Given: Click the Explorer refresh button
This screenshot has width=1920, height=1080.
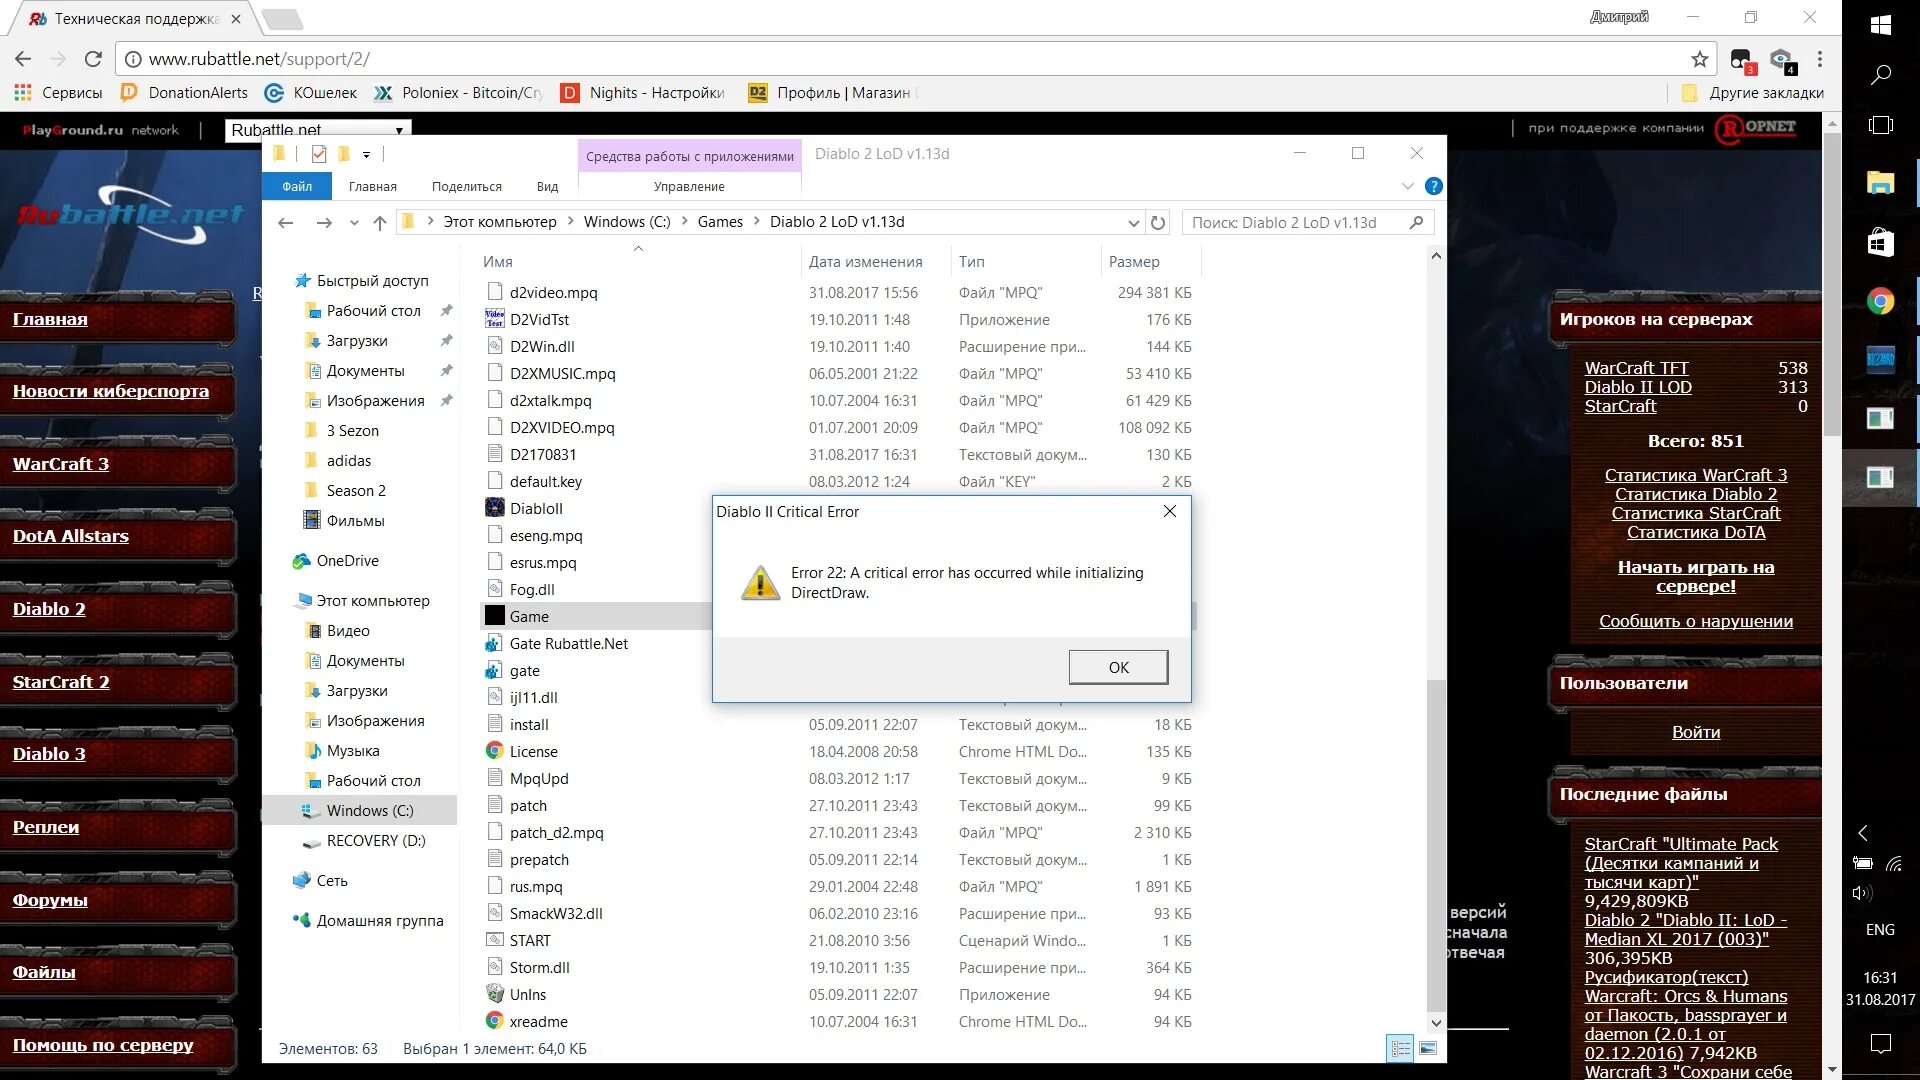Looking at the screenshot, I should coord(1158,222).
